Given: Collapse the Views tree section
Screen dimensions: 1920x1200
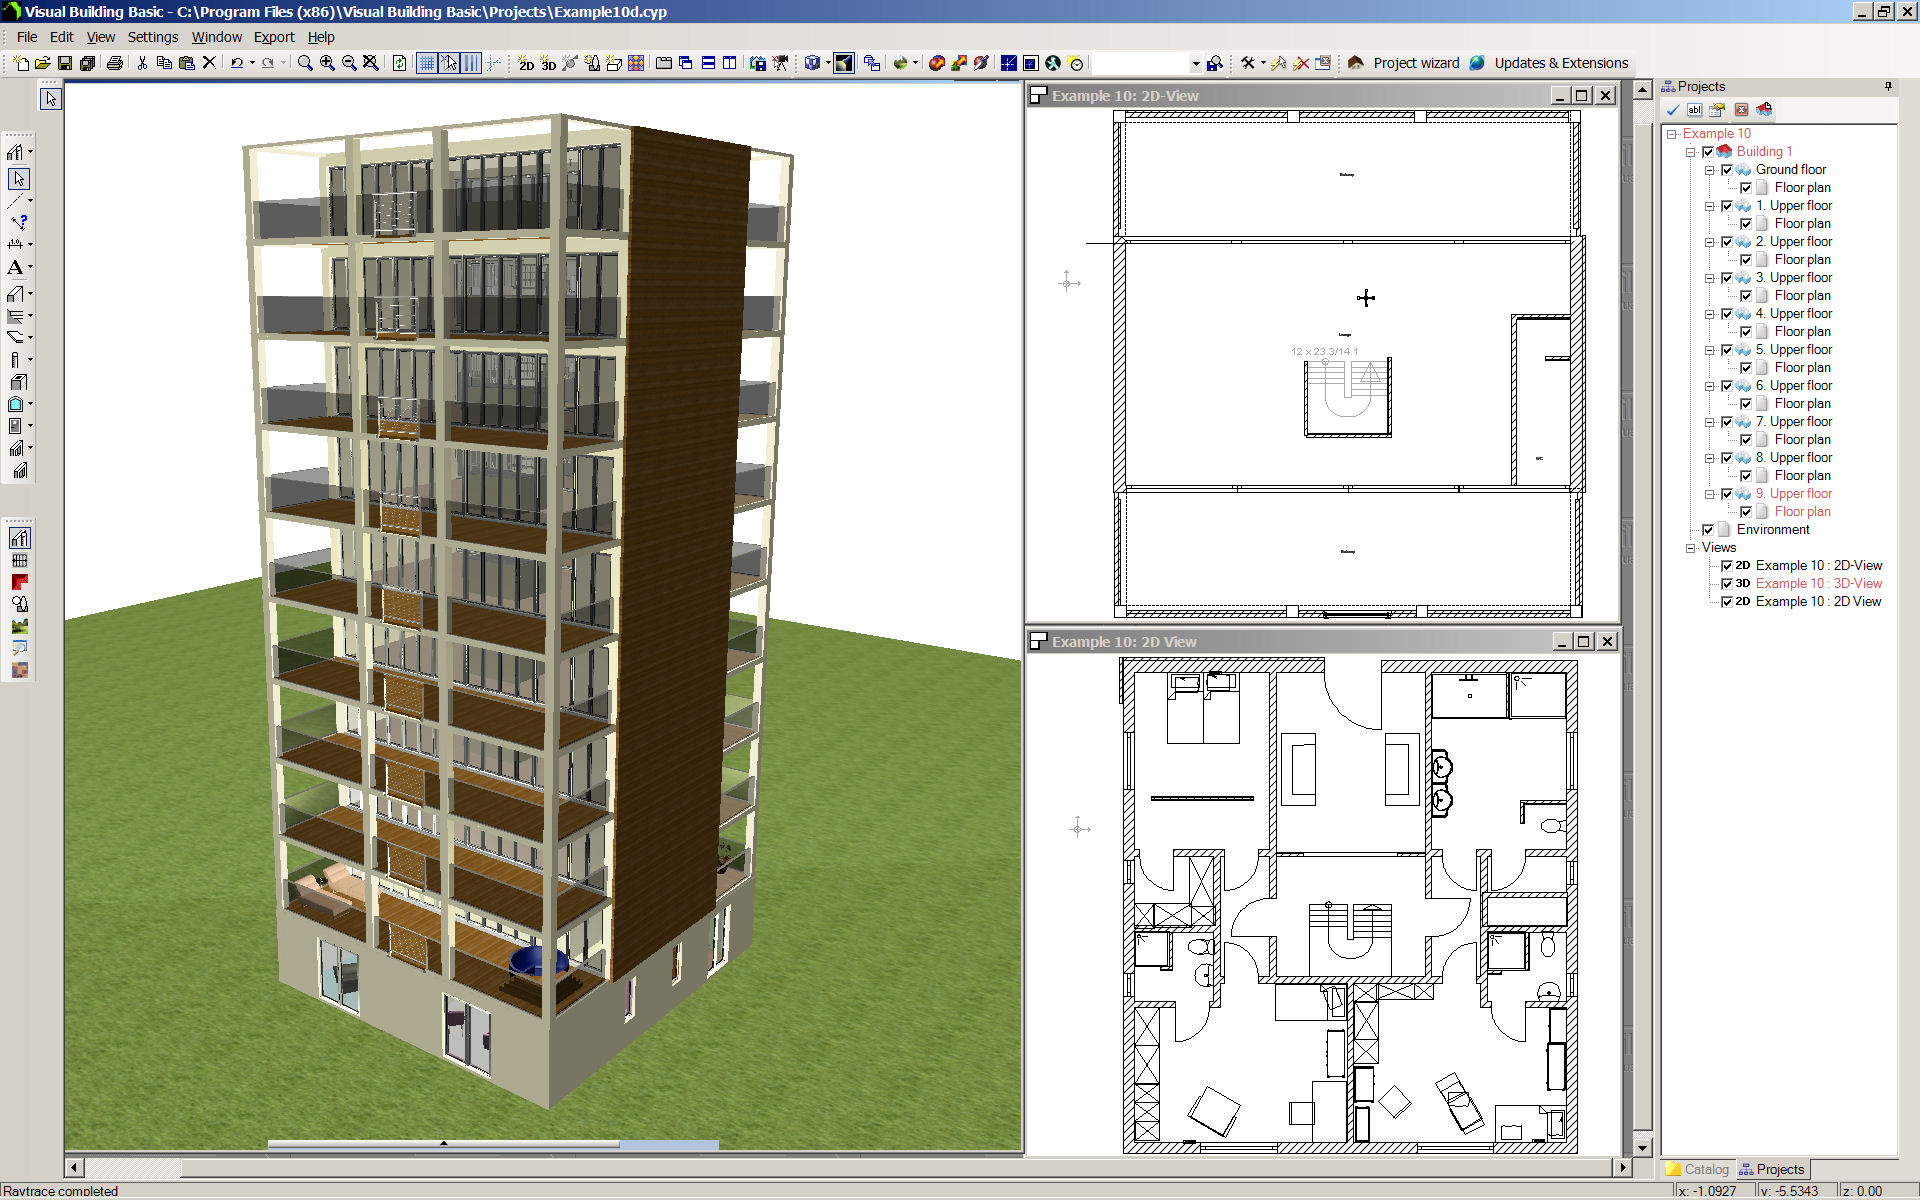Looking at the screenshot, I should (1690, 547).
